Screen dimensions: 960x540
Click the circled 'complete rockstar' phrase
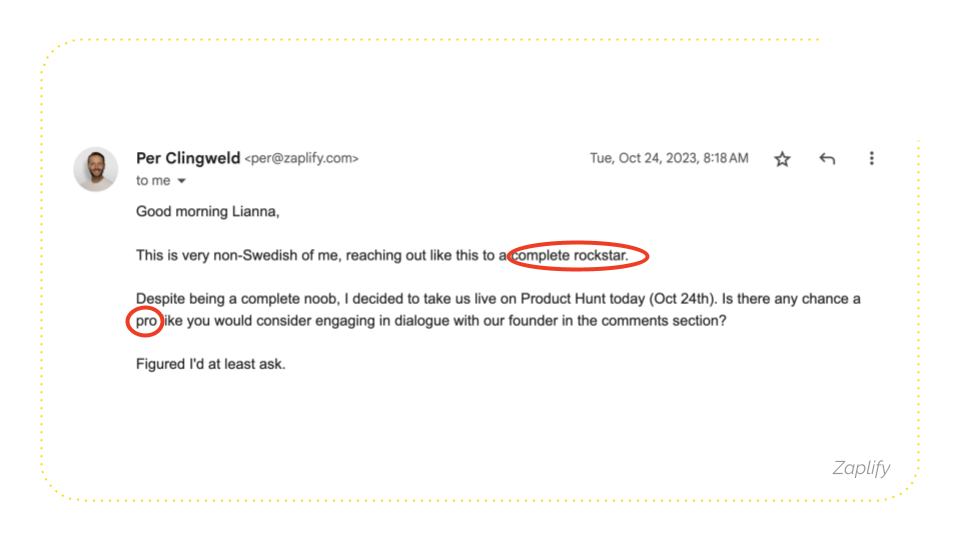tap(570, 255)
